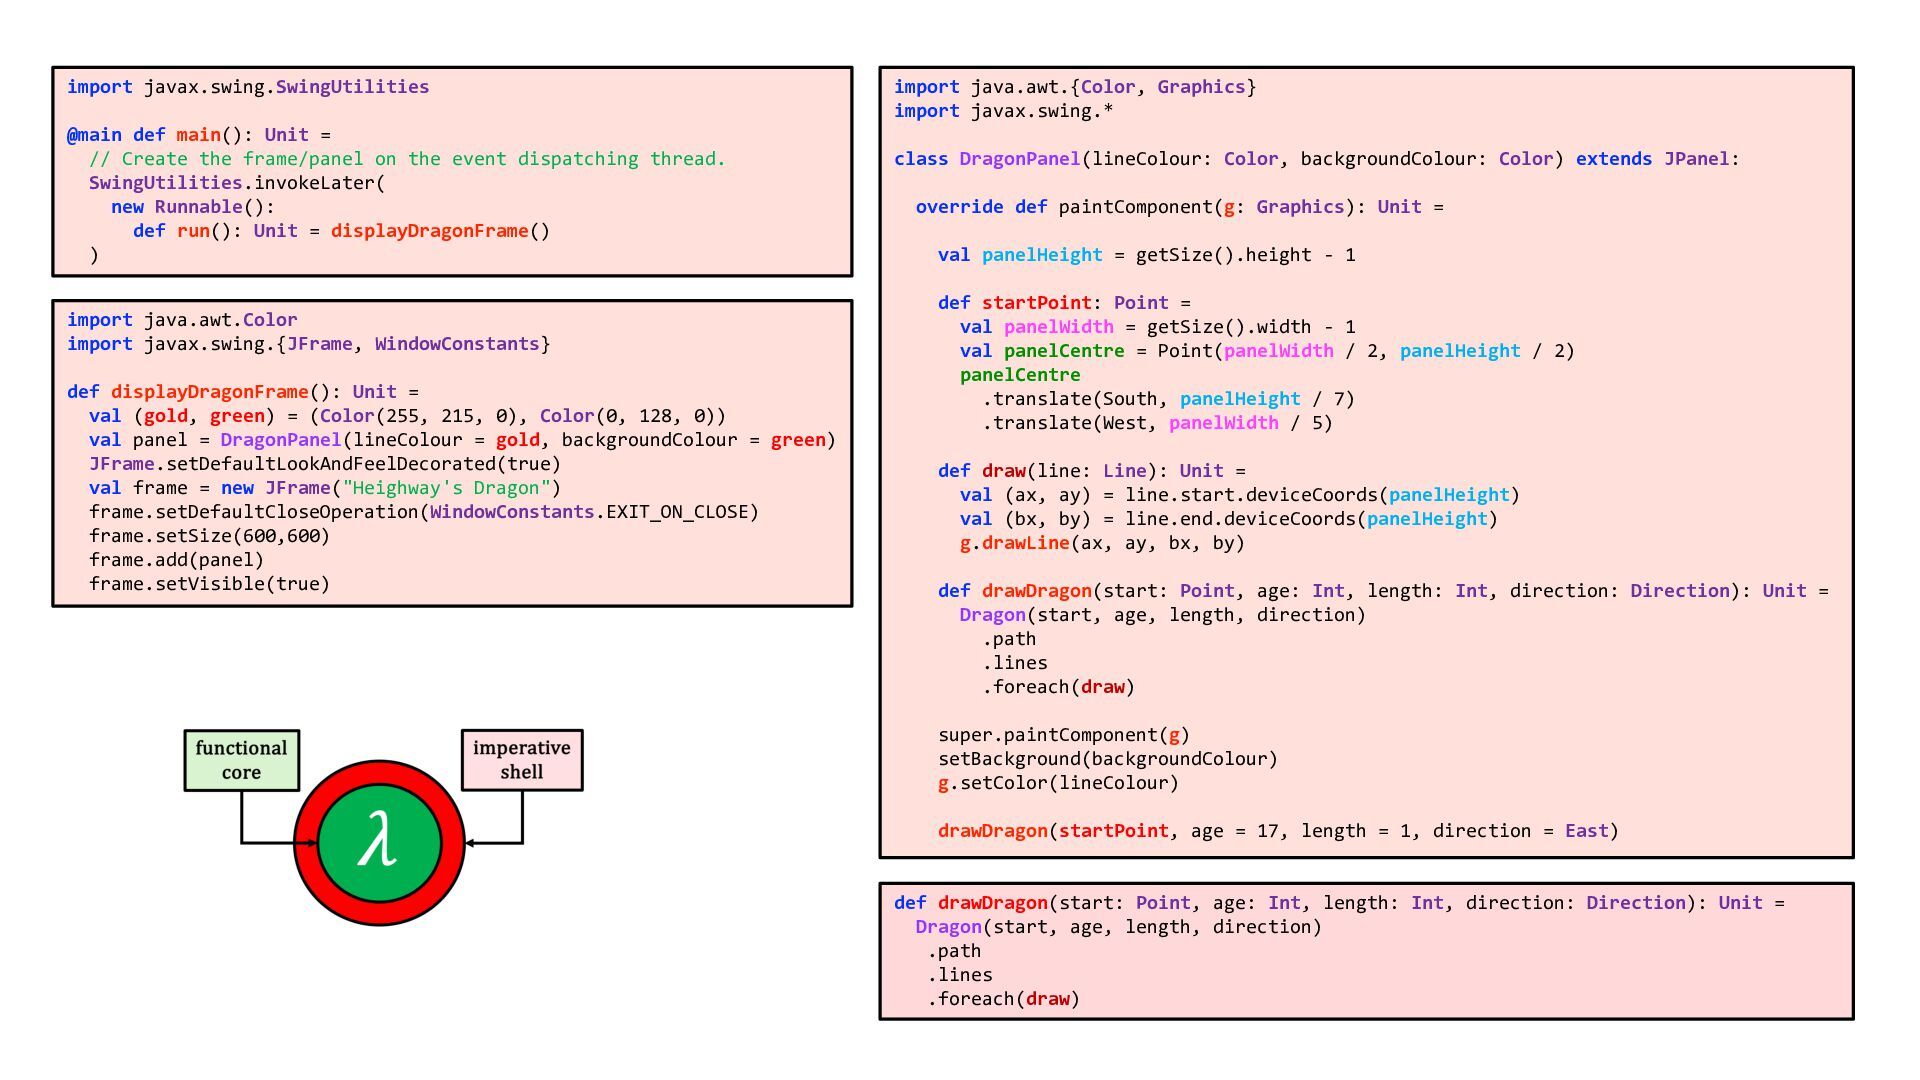
Task: Click the arrowhead pointing into the green core
Action: click(311, 843)
